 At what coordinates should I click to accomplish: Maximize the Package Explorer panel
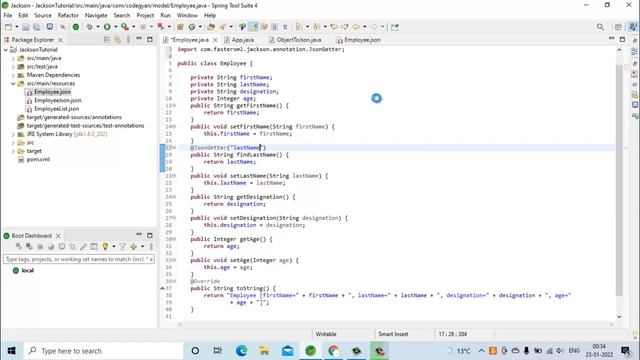pyautogui.click(x=150, y=40)
